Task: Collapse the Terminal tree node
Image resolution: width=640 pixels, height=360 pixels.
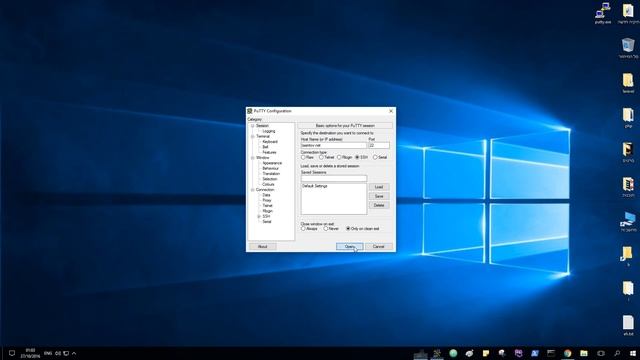Action: (x=253, y=136)
